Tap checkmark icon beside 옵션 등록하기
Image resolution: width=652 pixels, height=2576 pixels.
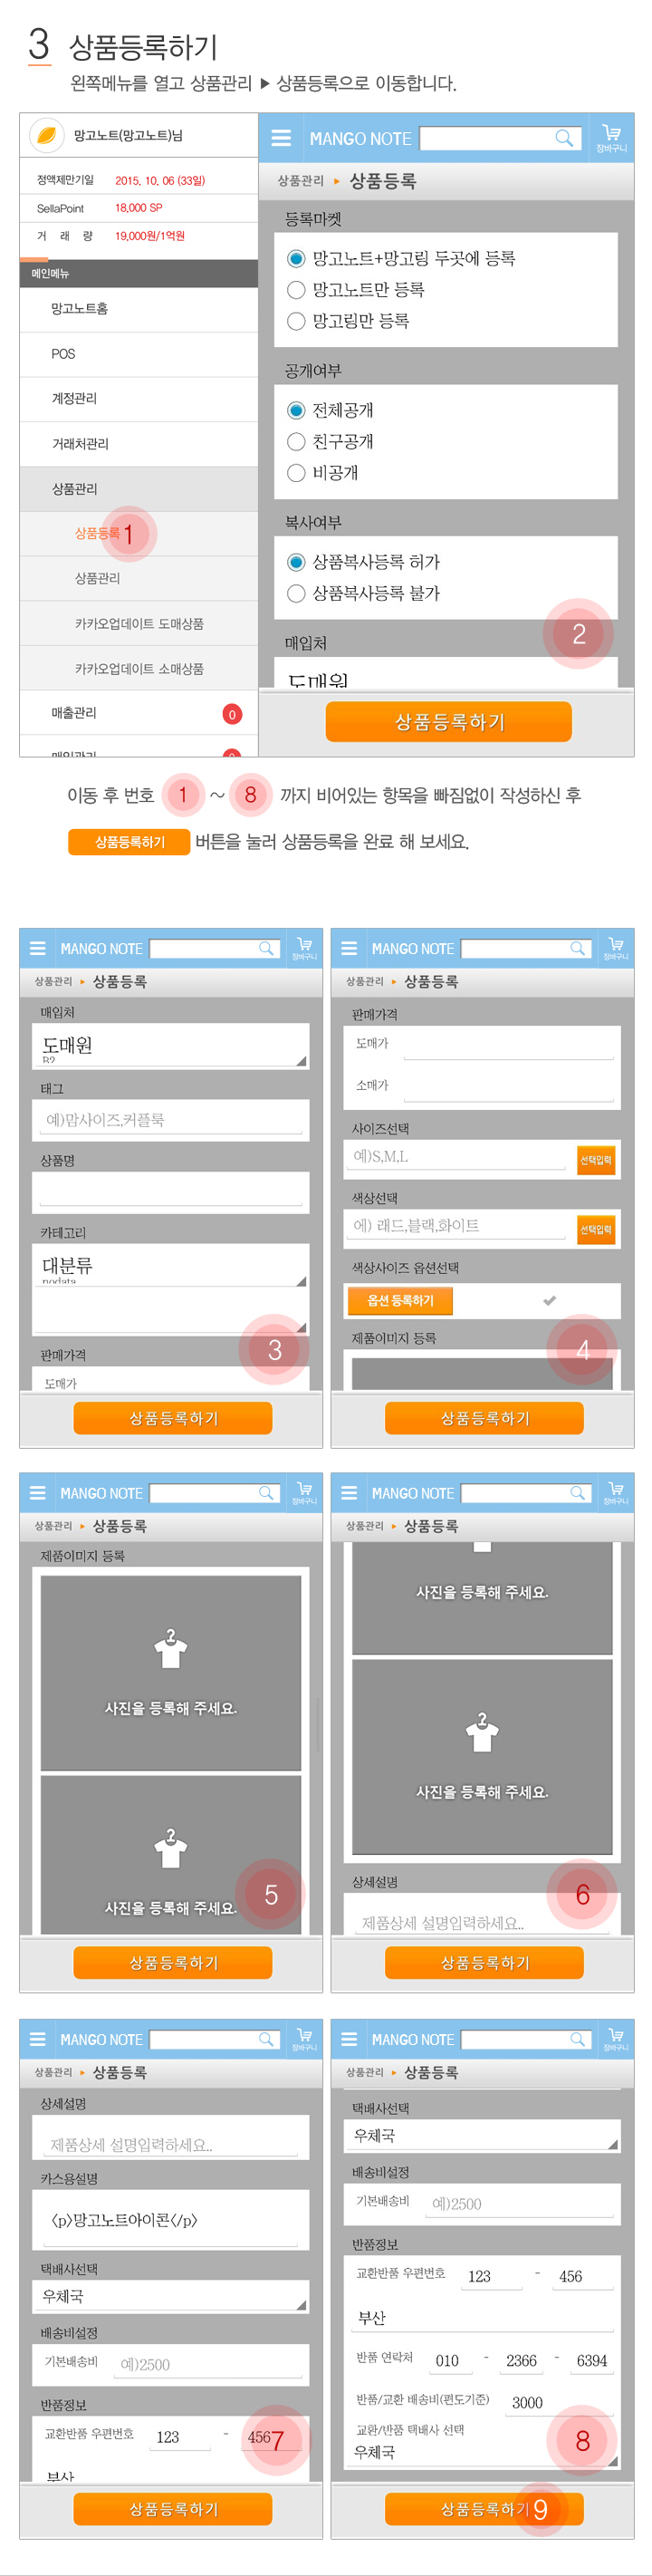[549, 1300]
